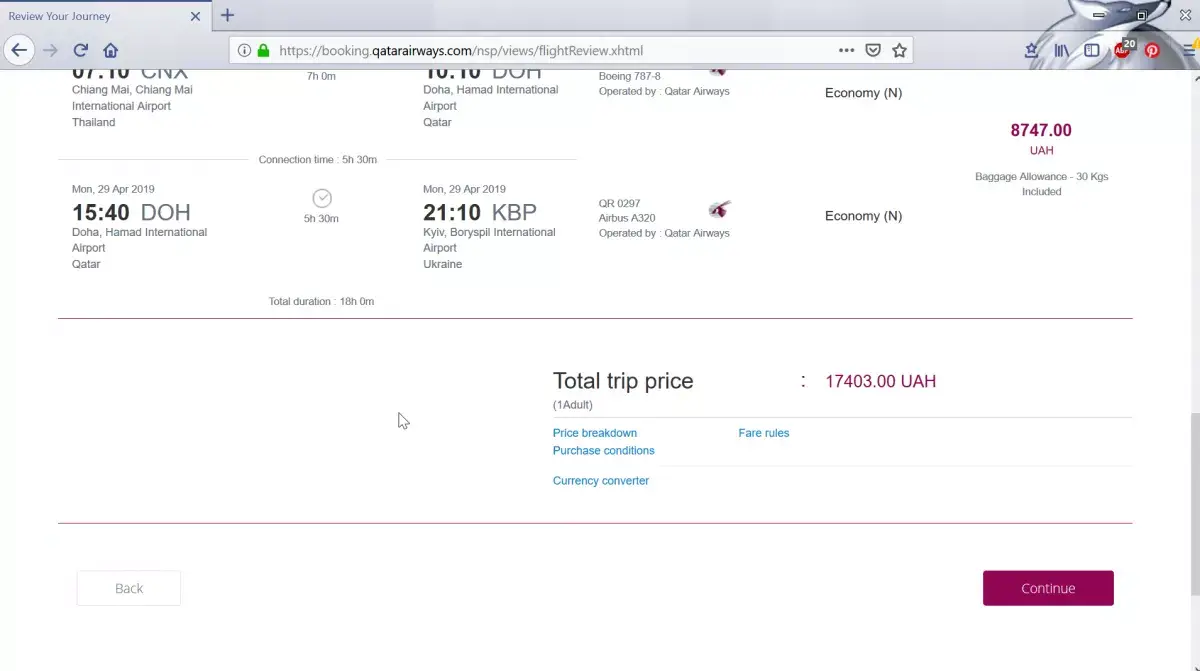1200x671 pixels.
Task: Open the Adblock Plus extension icon
Action: pyautogui.click(x=1123, y=49)
